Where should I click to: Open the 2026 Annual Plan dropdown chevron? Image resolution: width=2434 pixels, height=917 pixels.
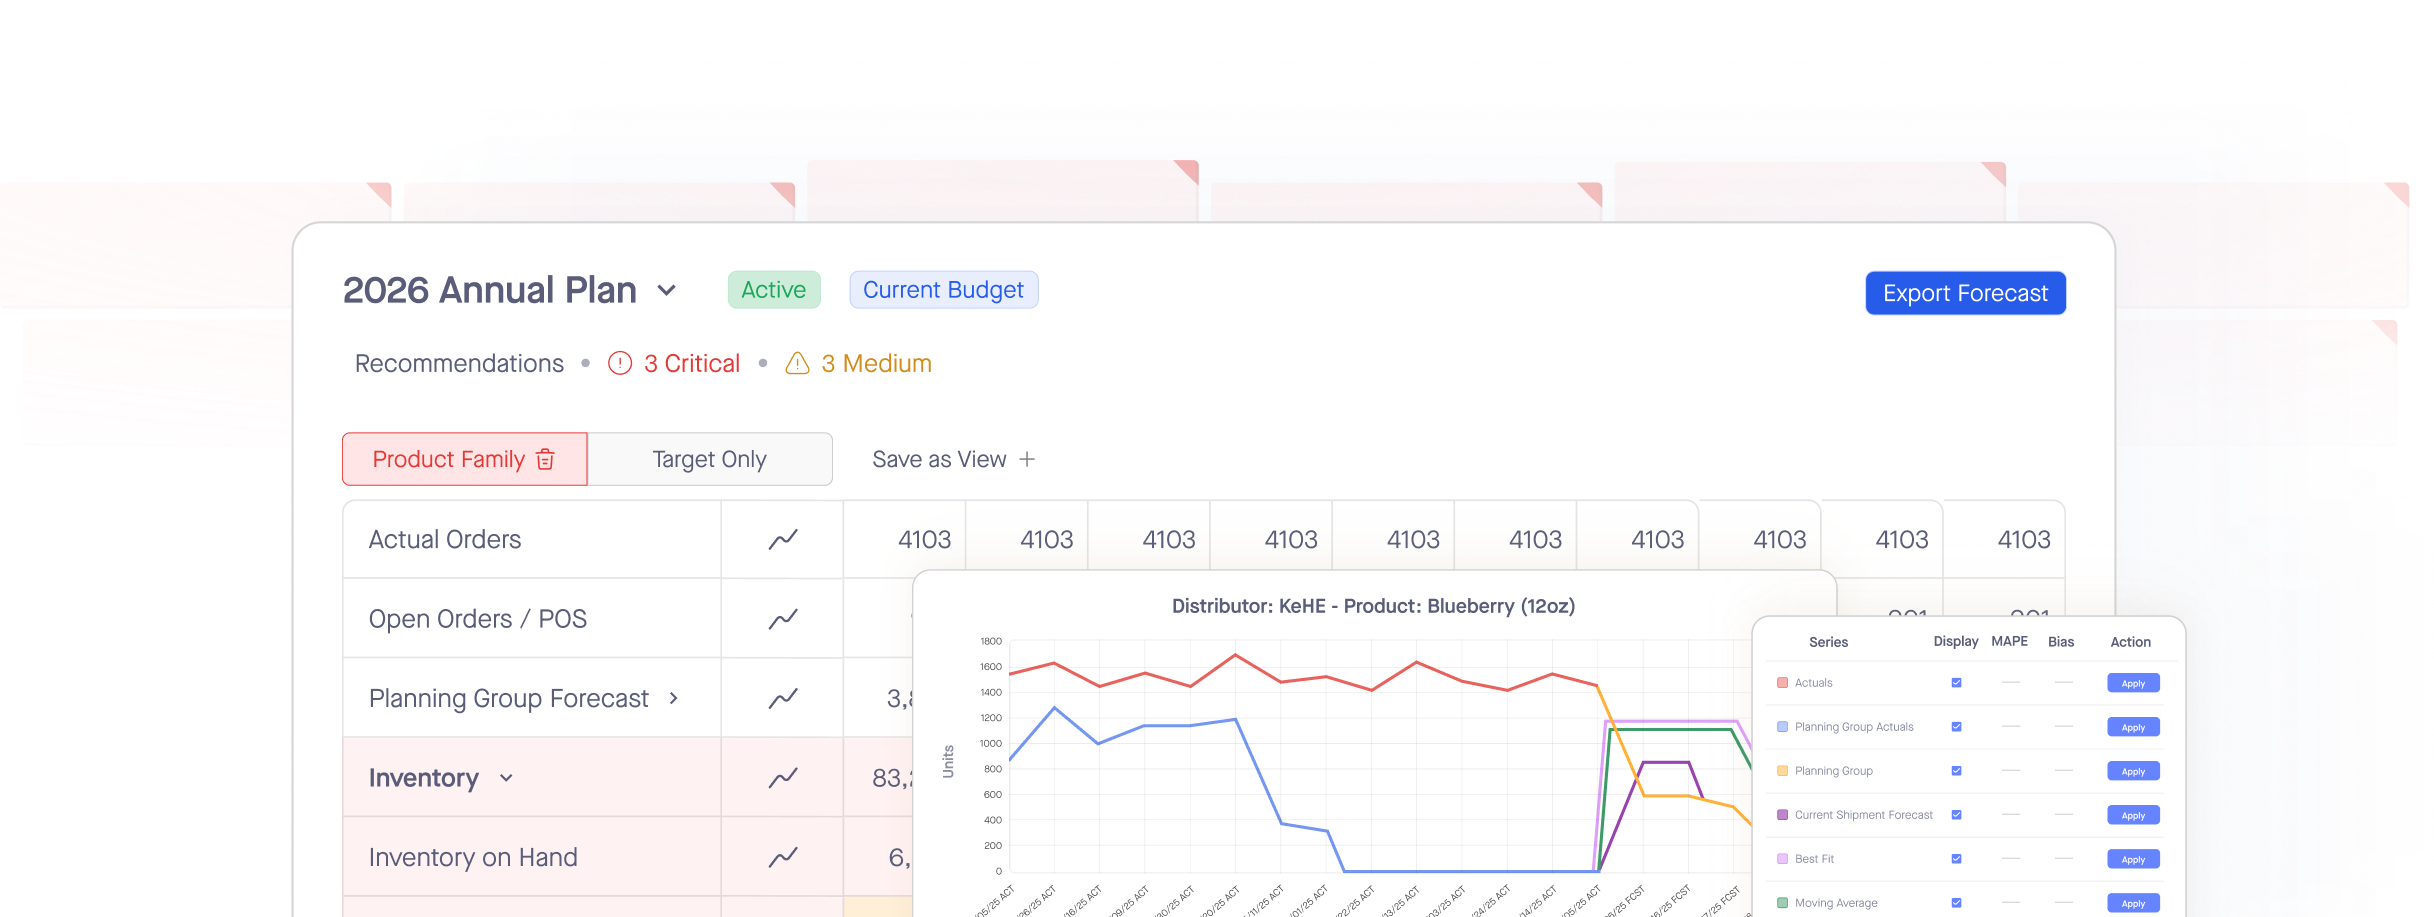pyautogui.click(x=667, y=291)
